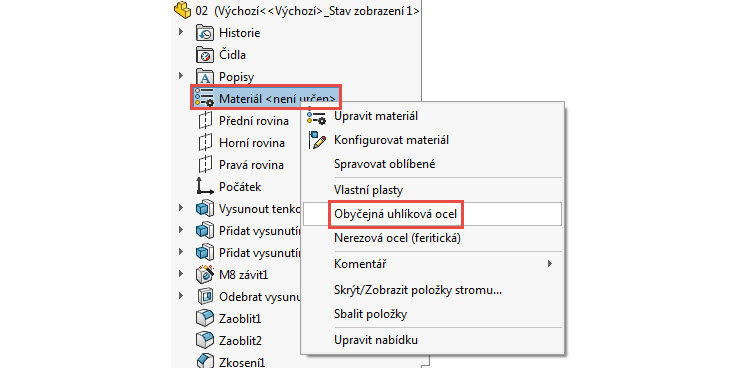Image resolution: width=750 pixels, height=368 pixels.
Task: Select the Zaoblit2 label
Action: pos(240,340)
